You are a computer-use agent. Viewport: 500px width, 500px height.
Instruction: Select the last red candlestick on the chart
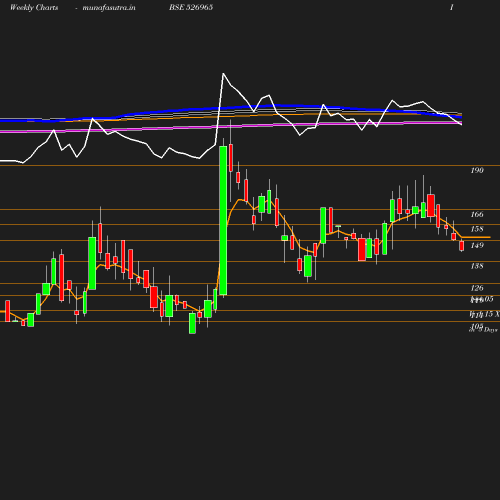(462, 246)
